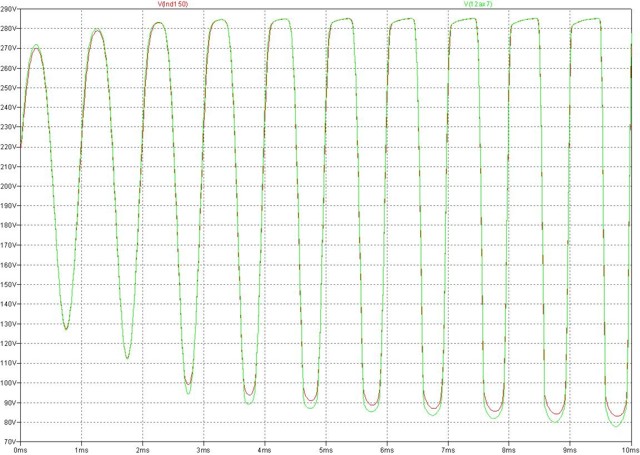This screenshot has width=640, height=455.
Task: Select the 8ms tick on the time axis
Action: click(x=508, y=449)
